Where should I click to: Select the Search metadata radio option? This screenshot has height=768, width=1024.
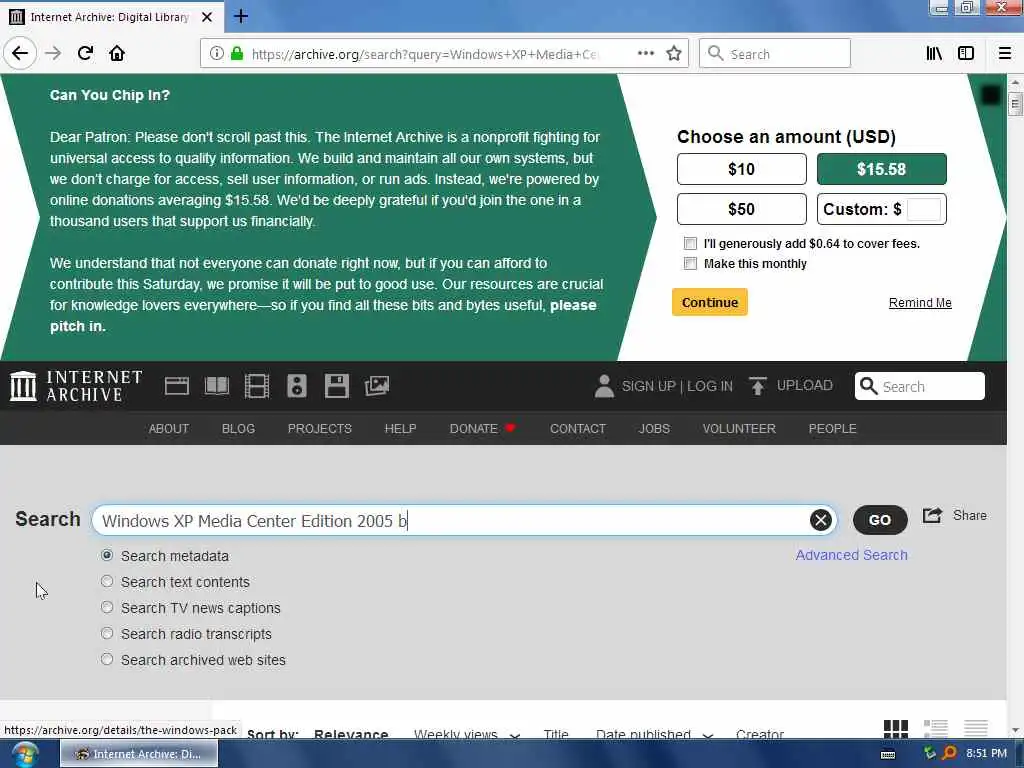[x=107, y=555]
